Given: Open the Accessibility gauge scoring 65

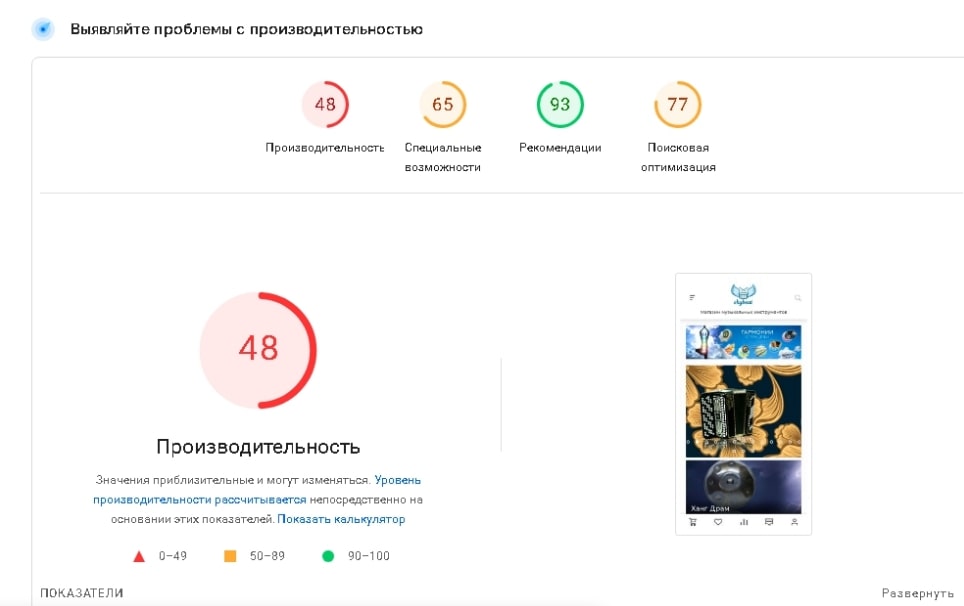Looking at the screenshot, I should [x=443, y=104].
